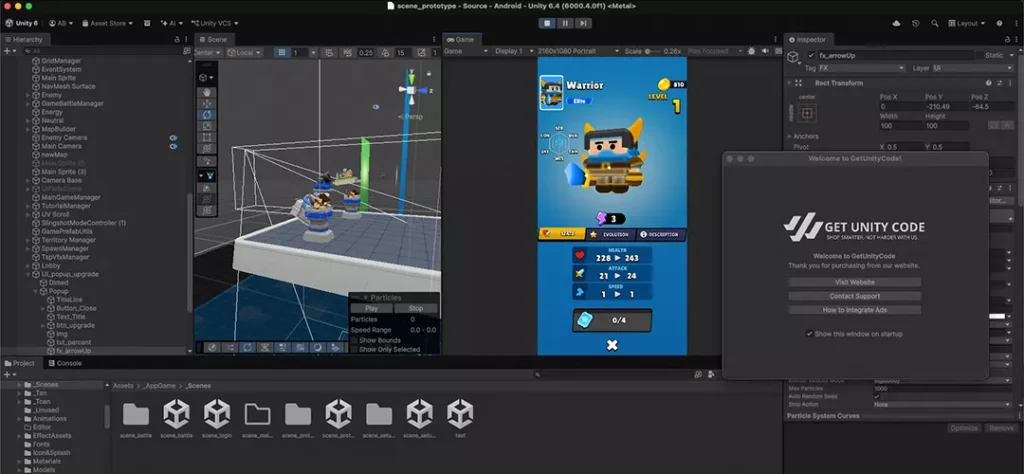Select the Scale tool in Scene toolbar
The height and width of the screenshot is (474, 1024).
pyautogui.click(x=207, y=126)
